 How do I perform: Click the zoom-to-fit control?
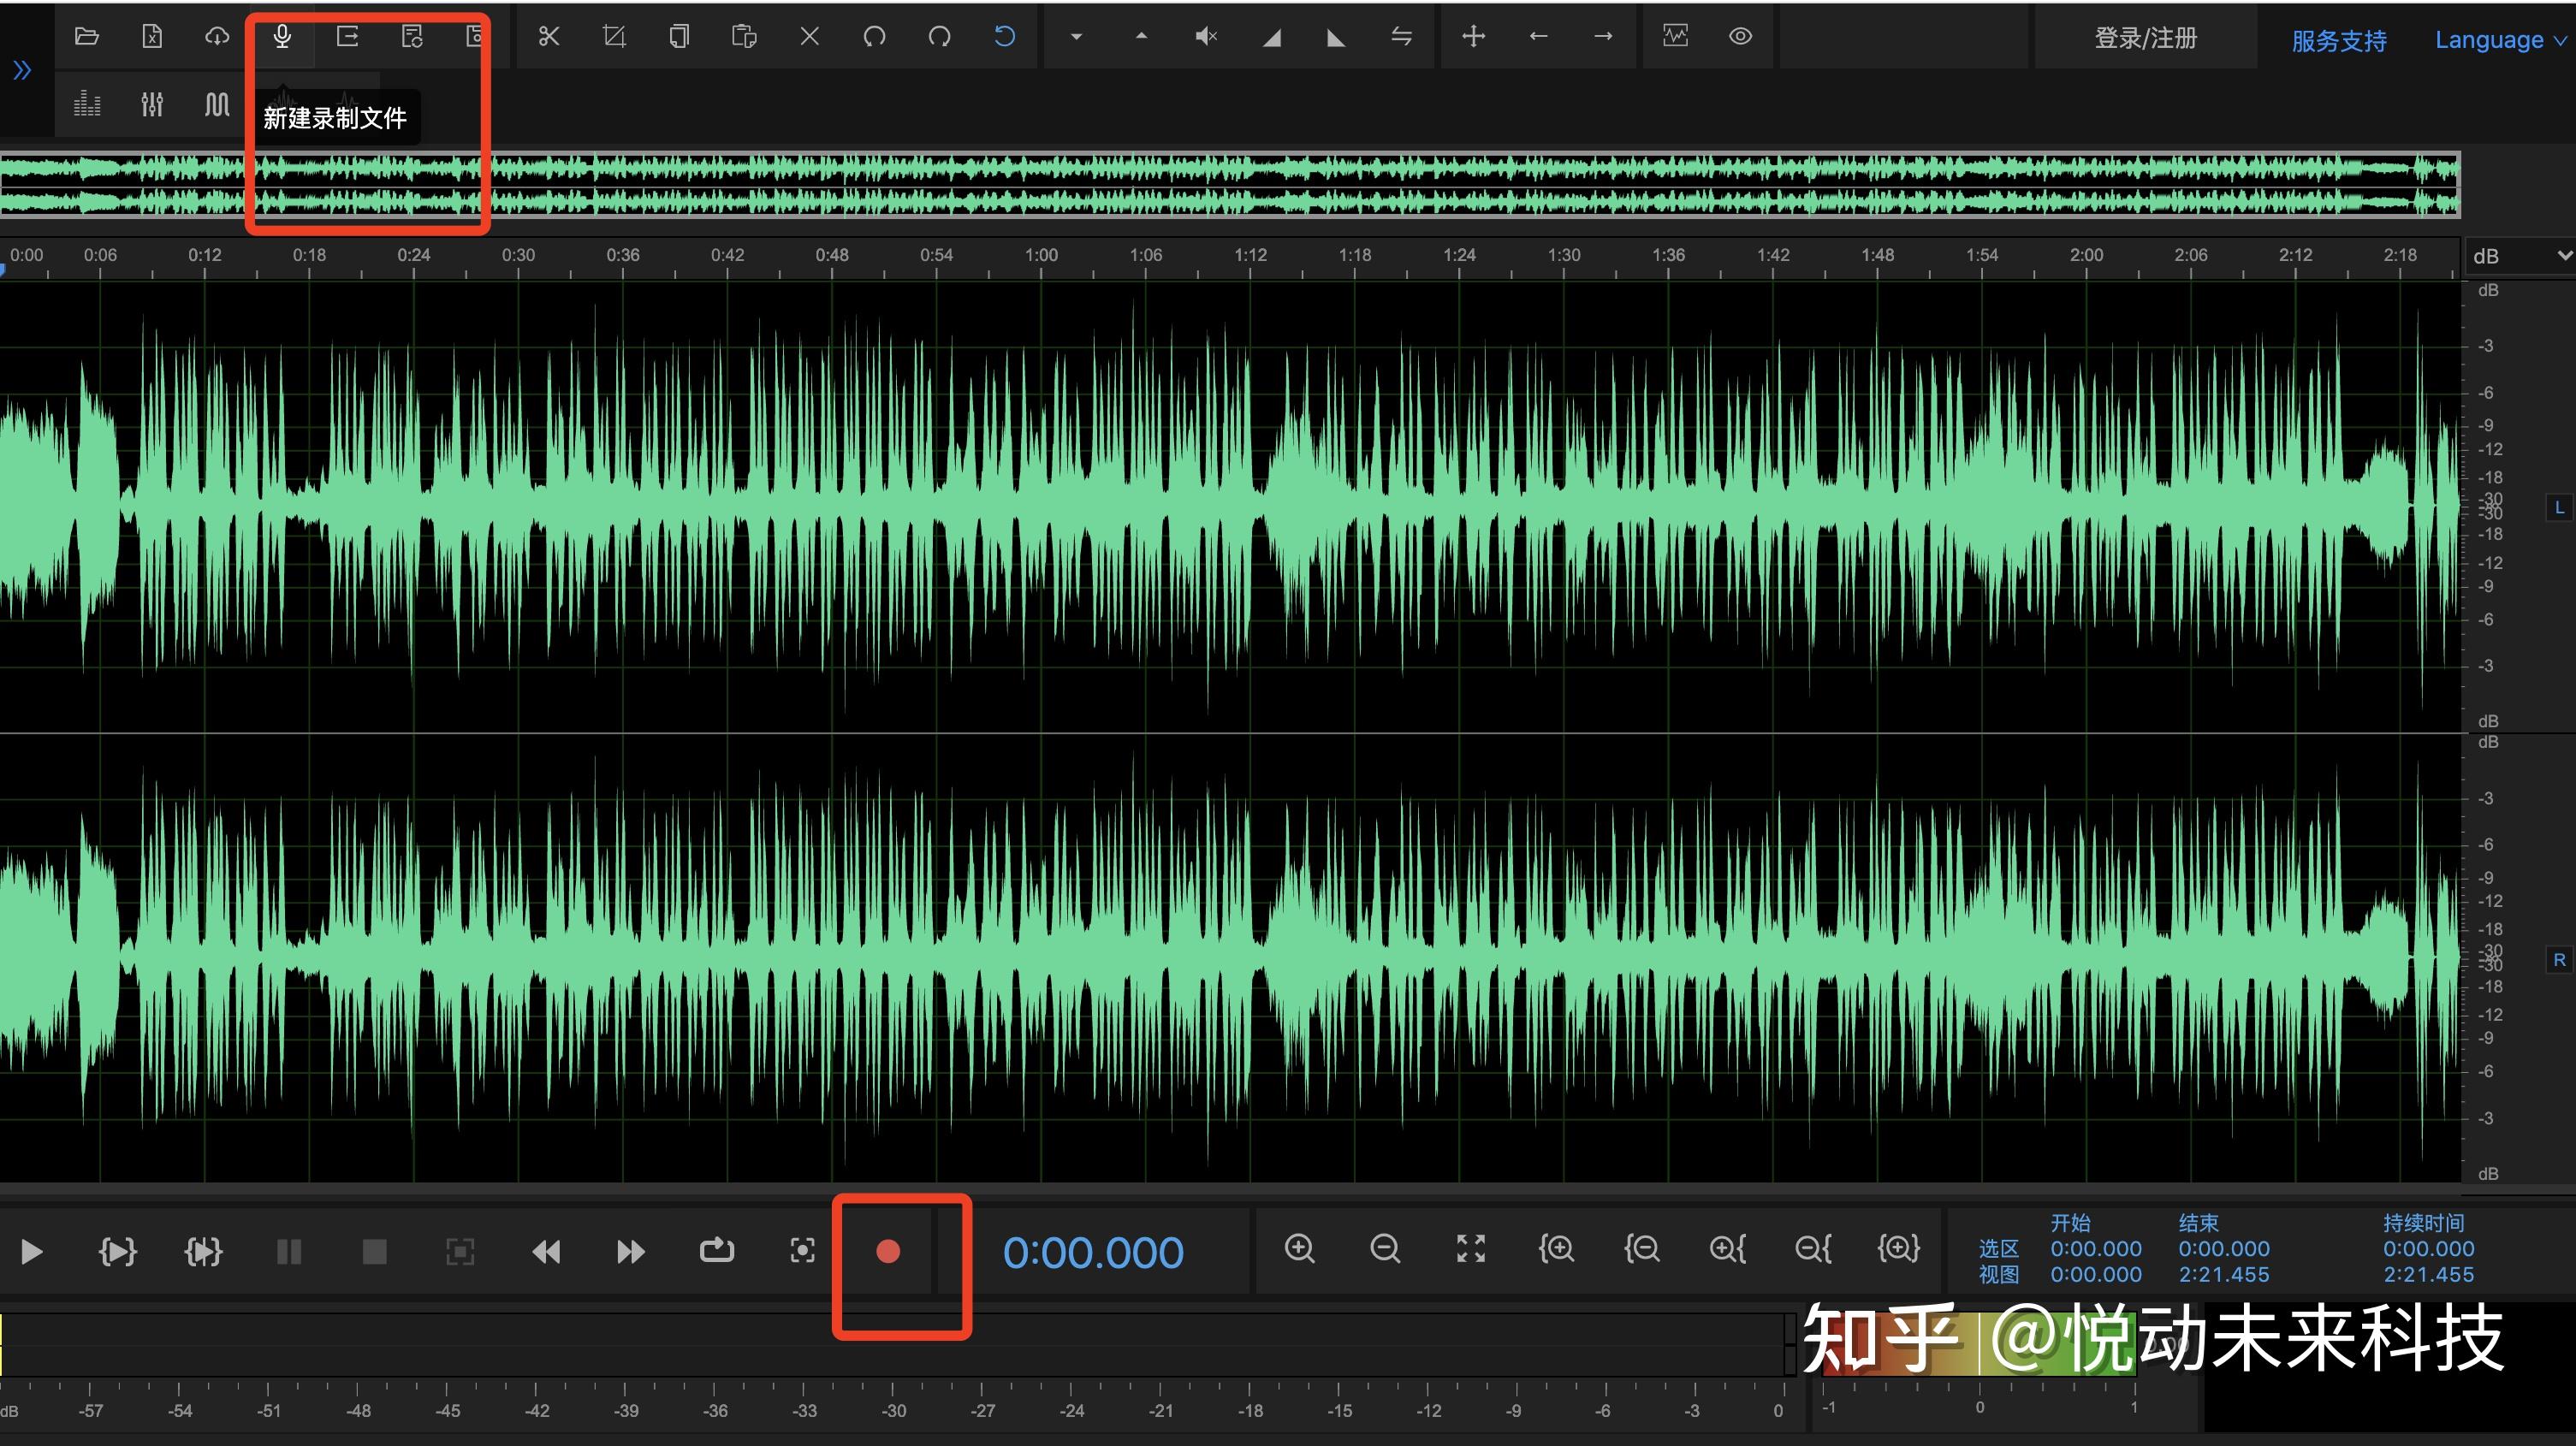[1470, 1249]
